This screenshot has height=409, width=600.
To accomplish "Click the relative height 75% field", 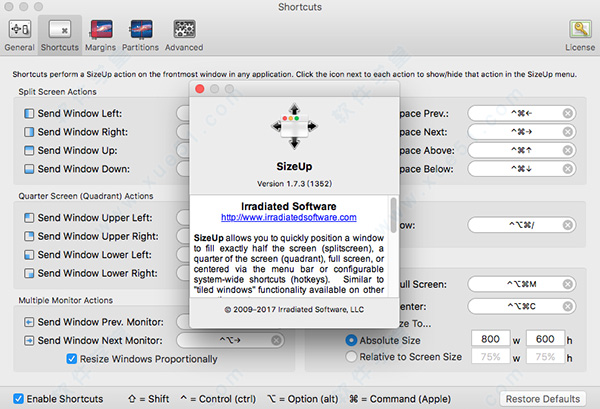I will click(545, 357).
